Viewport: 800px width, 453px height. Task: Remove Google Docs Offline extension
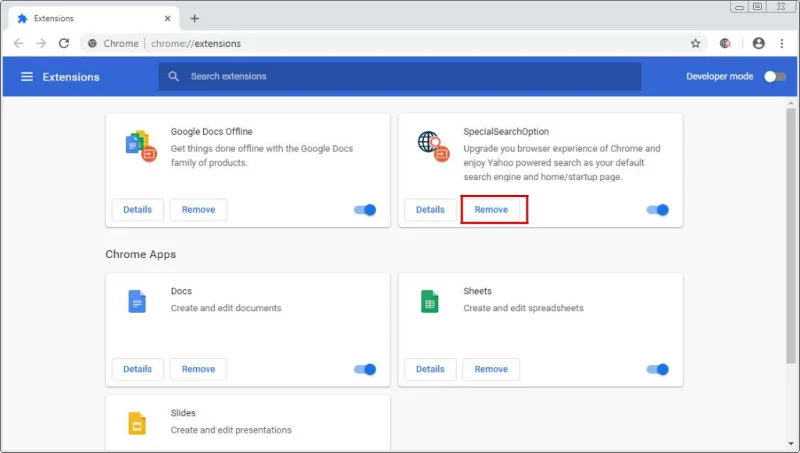(198, 210)
